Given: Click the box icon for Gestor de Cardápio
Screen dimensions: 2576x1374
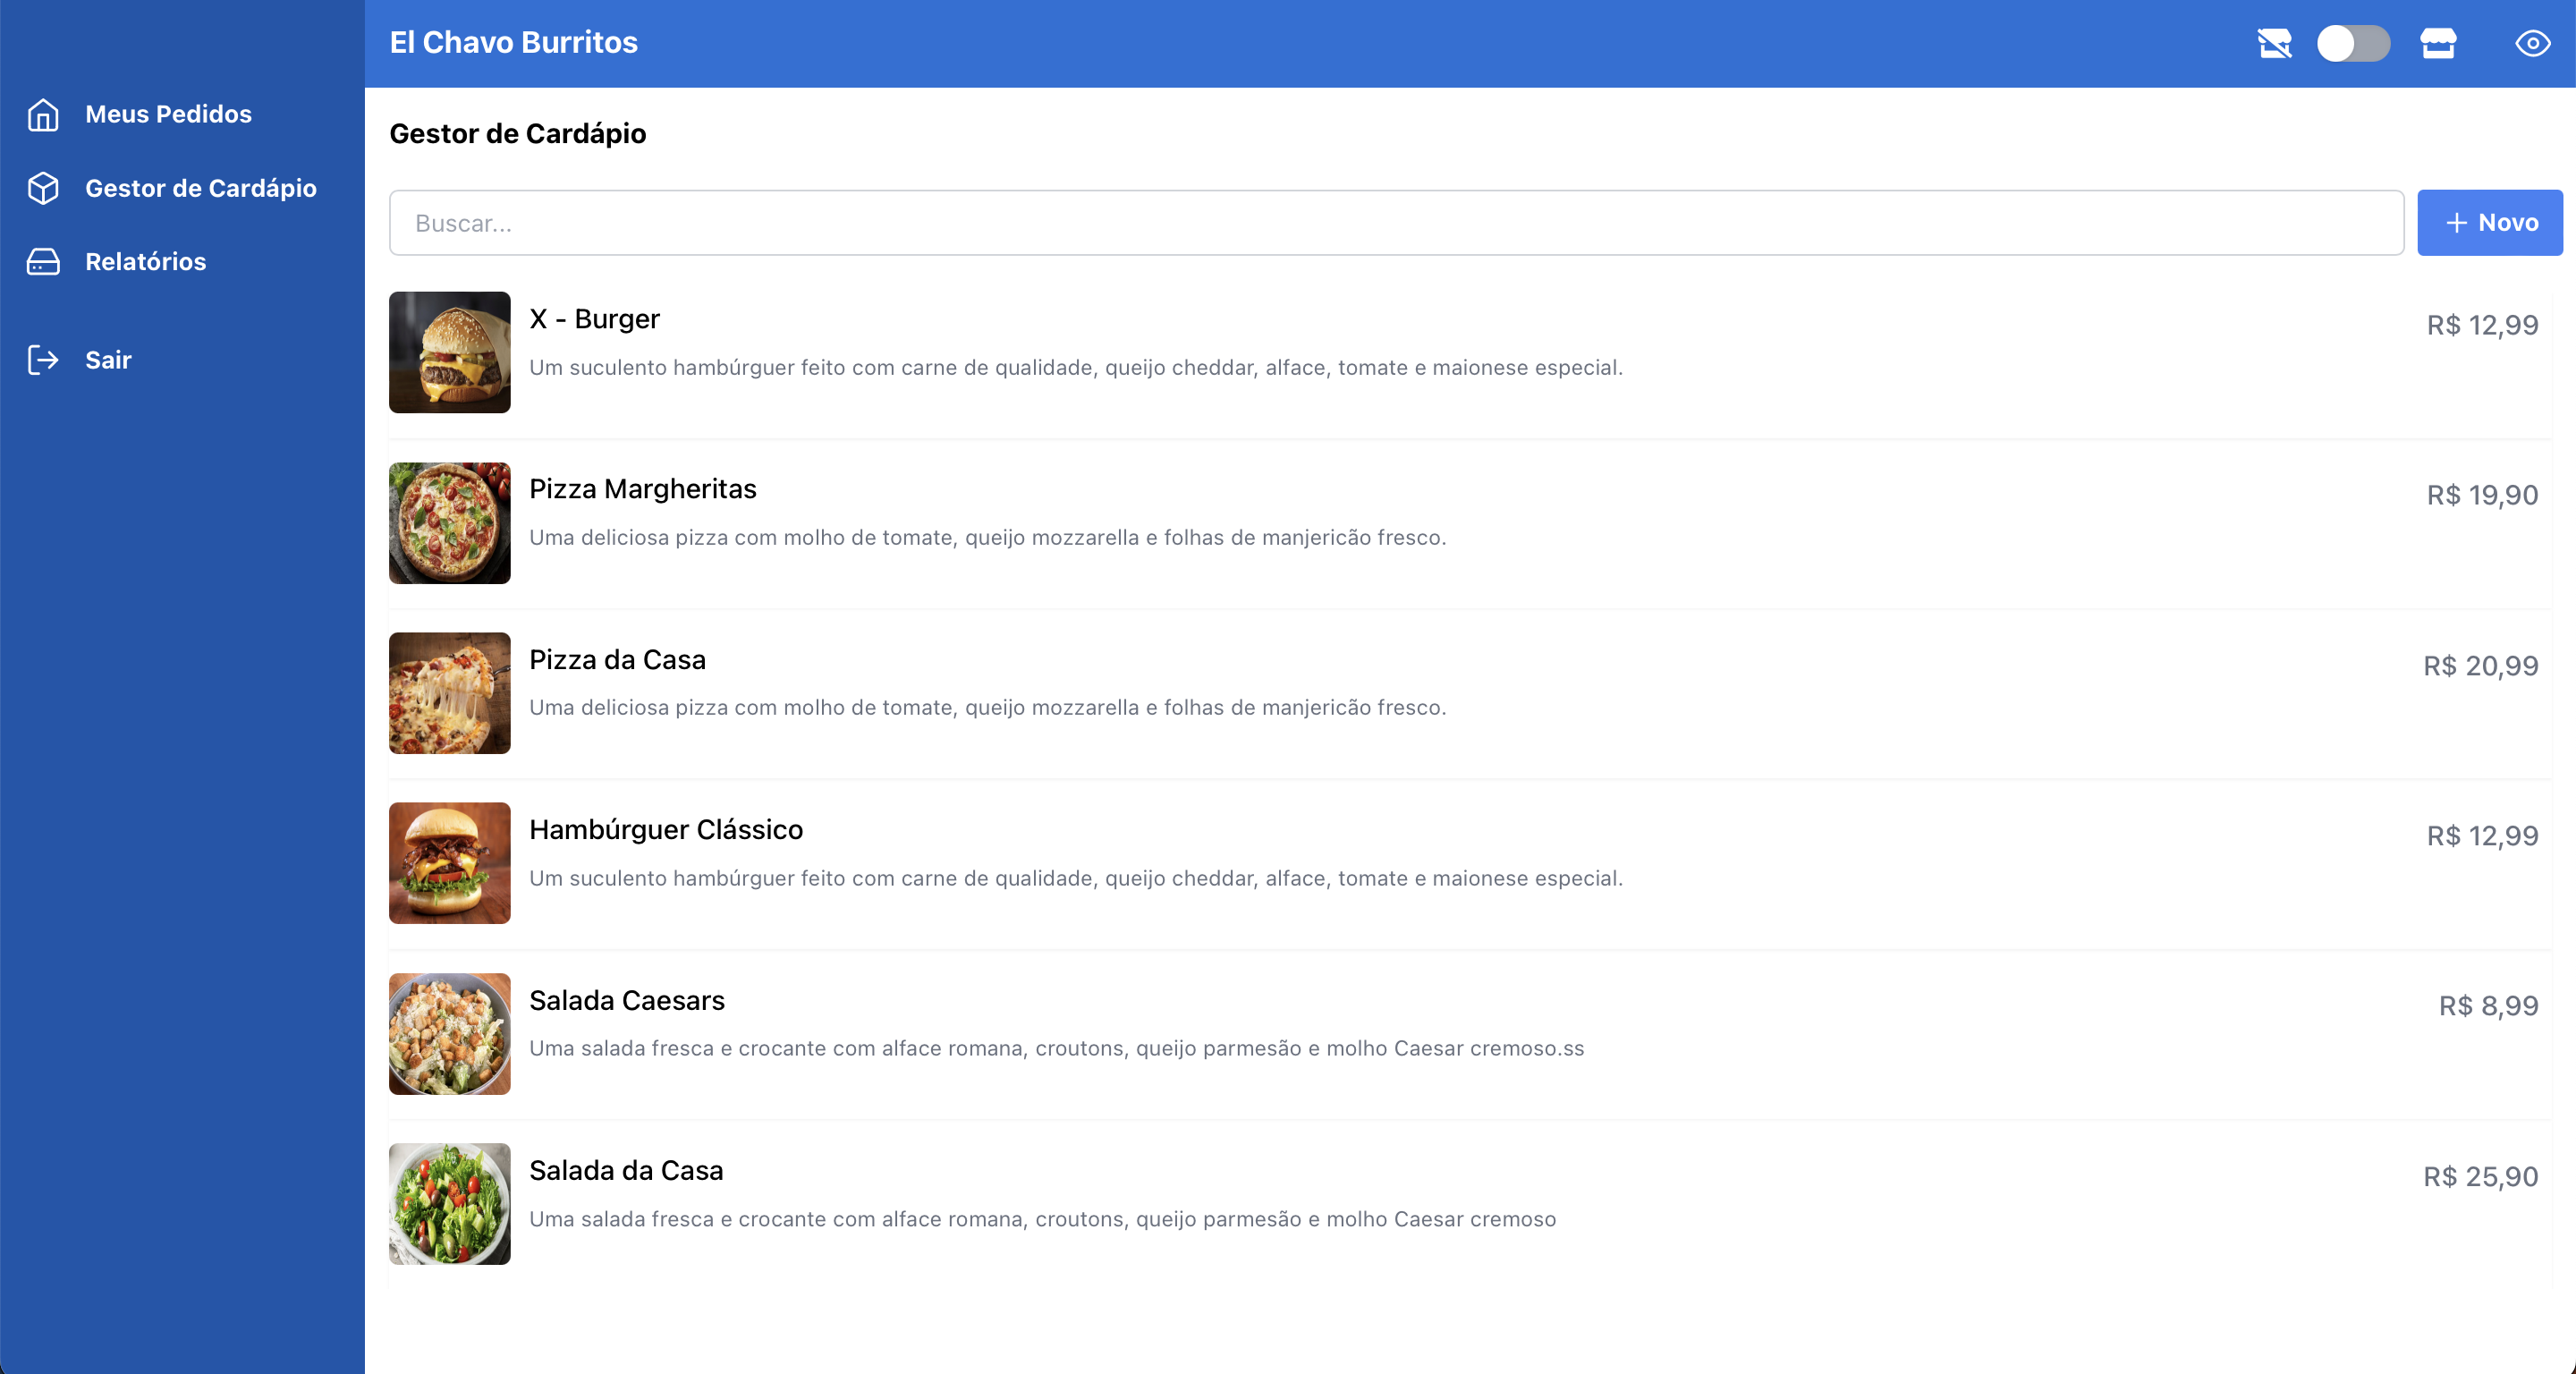Looking at the screenshot, I should pyautogui.click(x=43, y=188).
